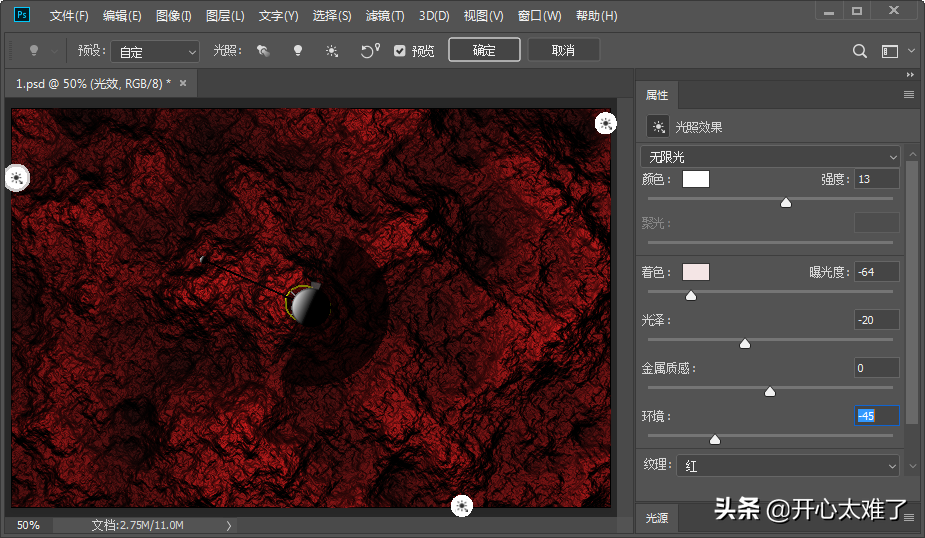
Task: Expand the 无限光 light type dropdown
Action: tap(770, 157)
